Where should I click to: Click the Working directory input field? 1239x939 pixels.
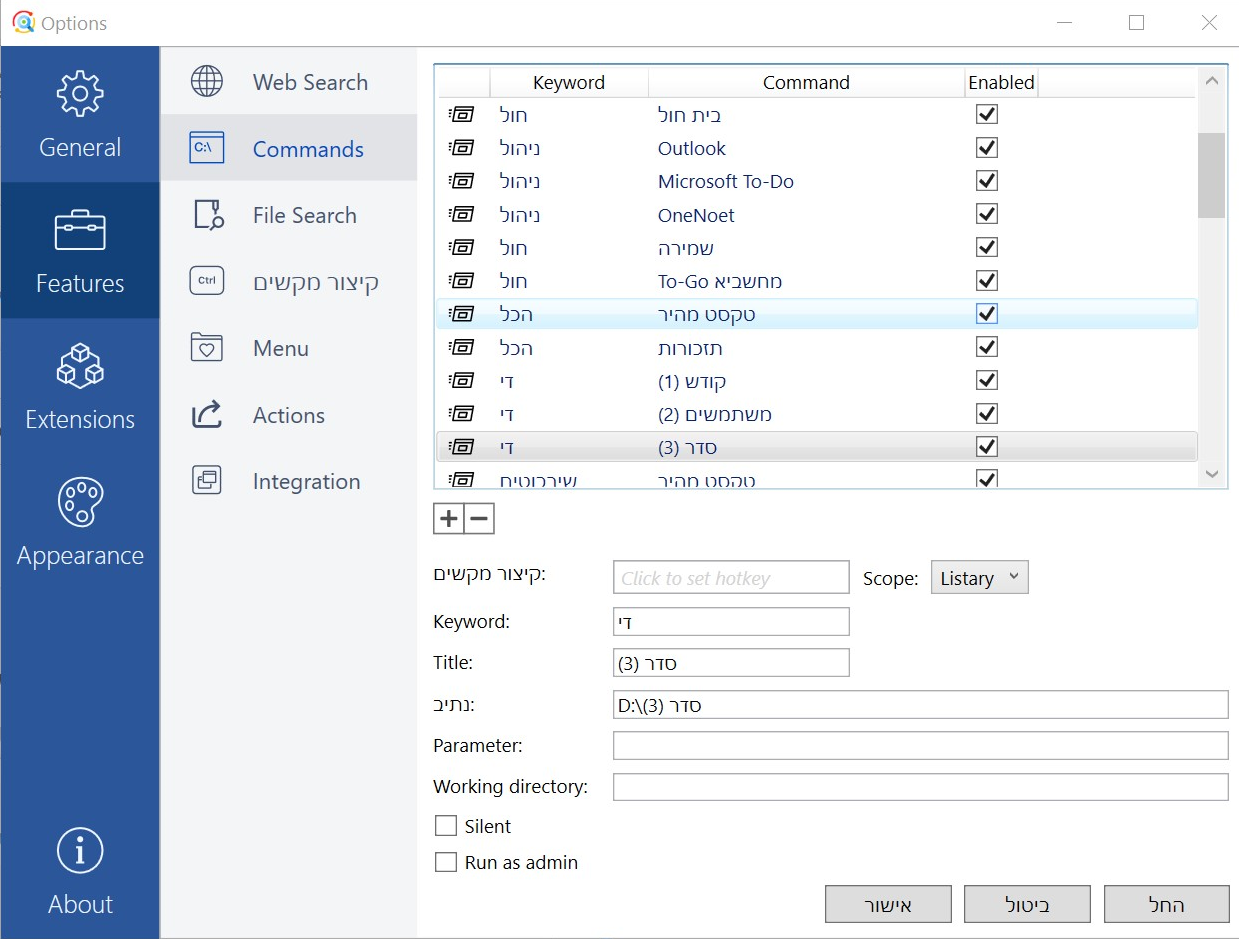[x=920, y=786]
